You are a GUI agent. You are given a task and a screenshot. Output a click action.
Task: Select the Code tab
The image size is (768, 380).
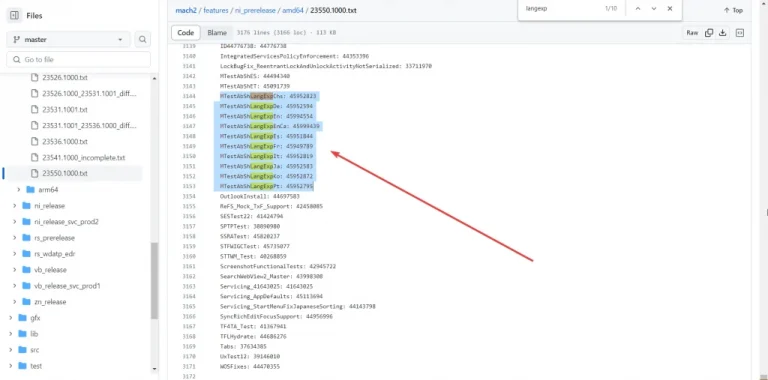tap(186, 33)
